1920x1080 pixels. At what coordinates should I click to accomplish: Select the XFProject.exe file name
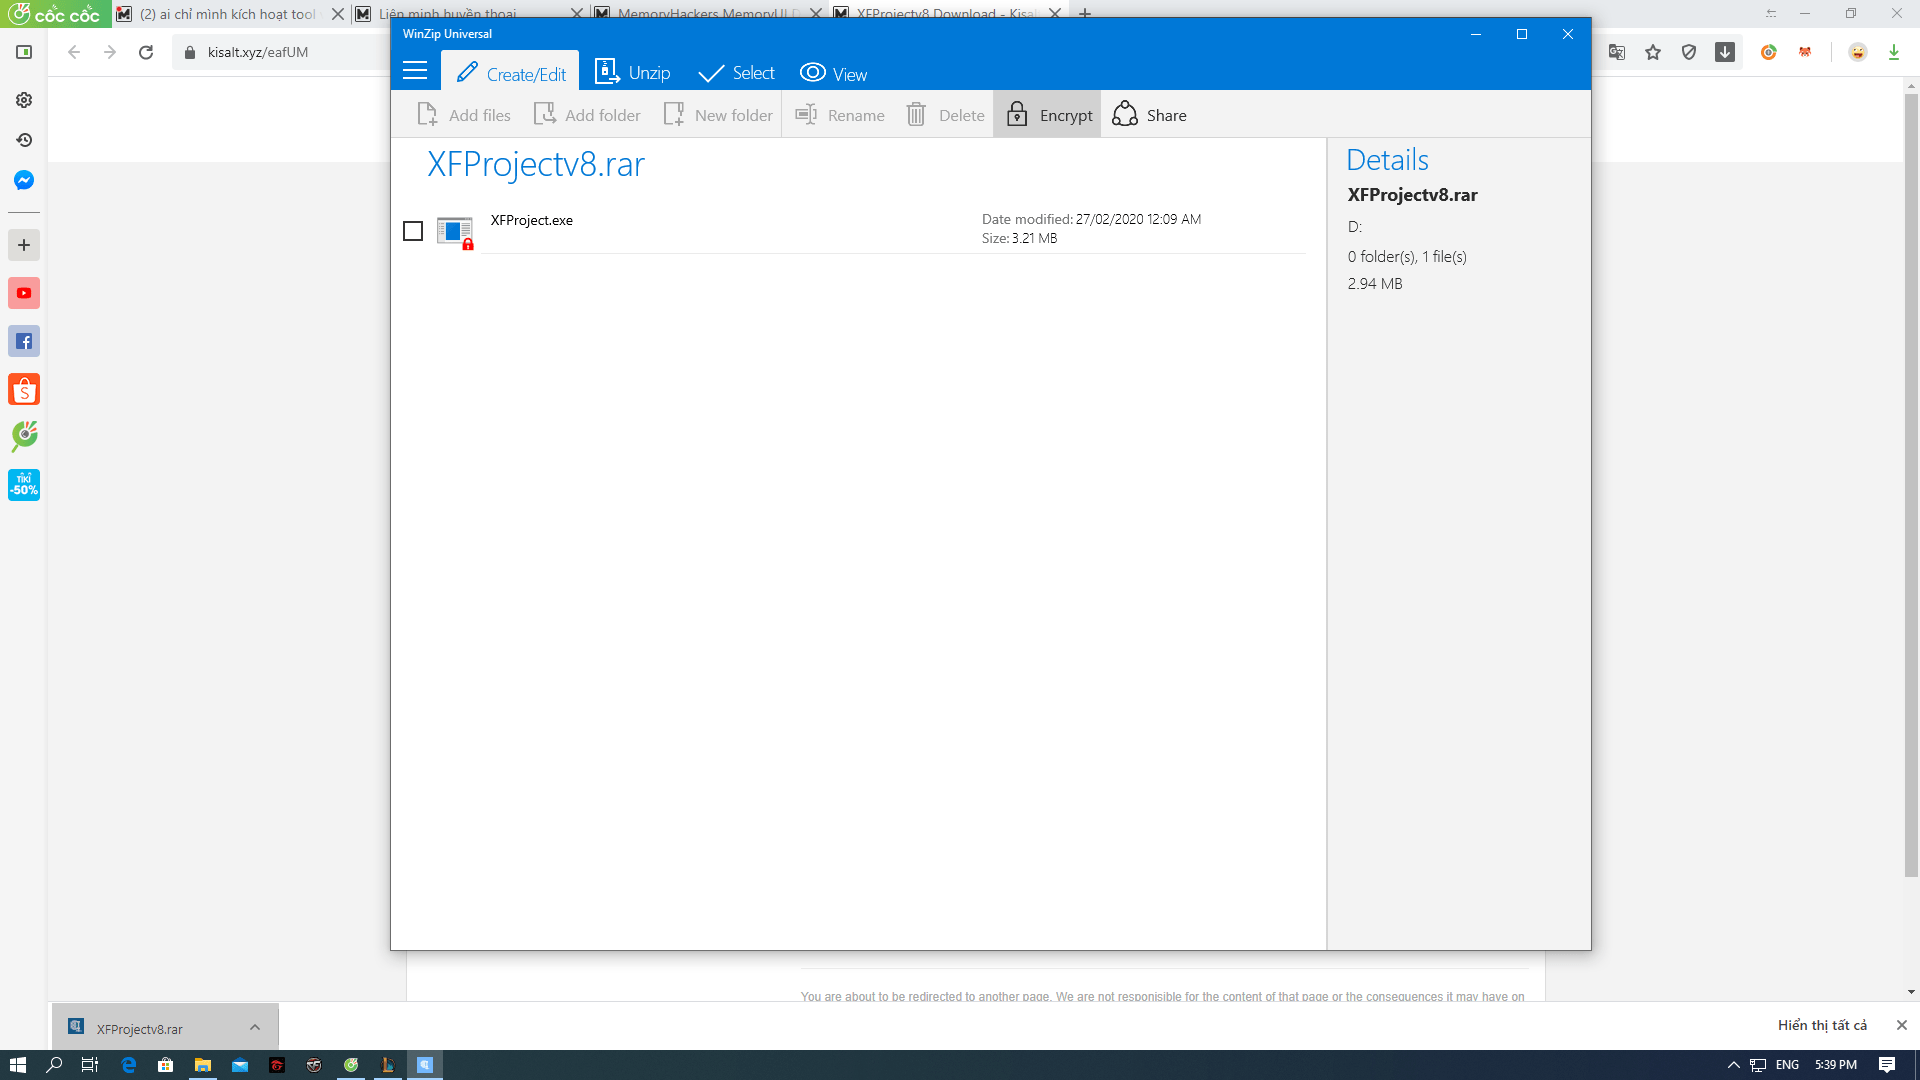pos(532,220)
